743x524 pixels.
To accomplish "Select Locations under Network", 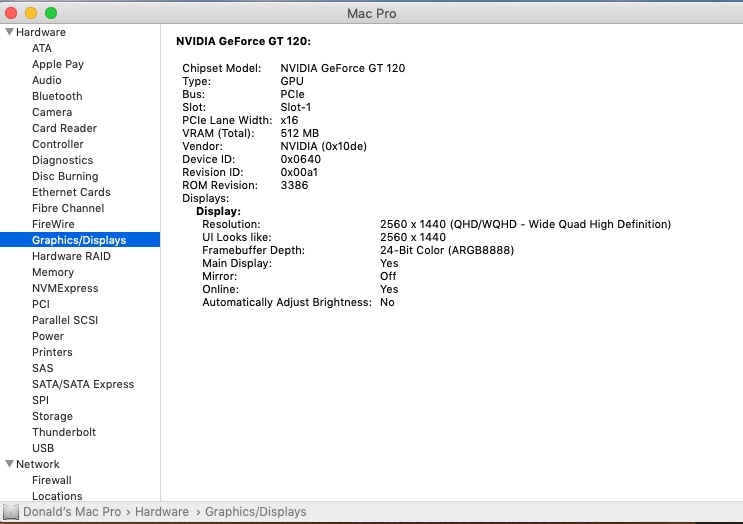I will [57, 496].
